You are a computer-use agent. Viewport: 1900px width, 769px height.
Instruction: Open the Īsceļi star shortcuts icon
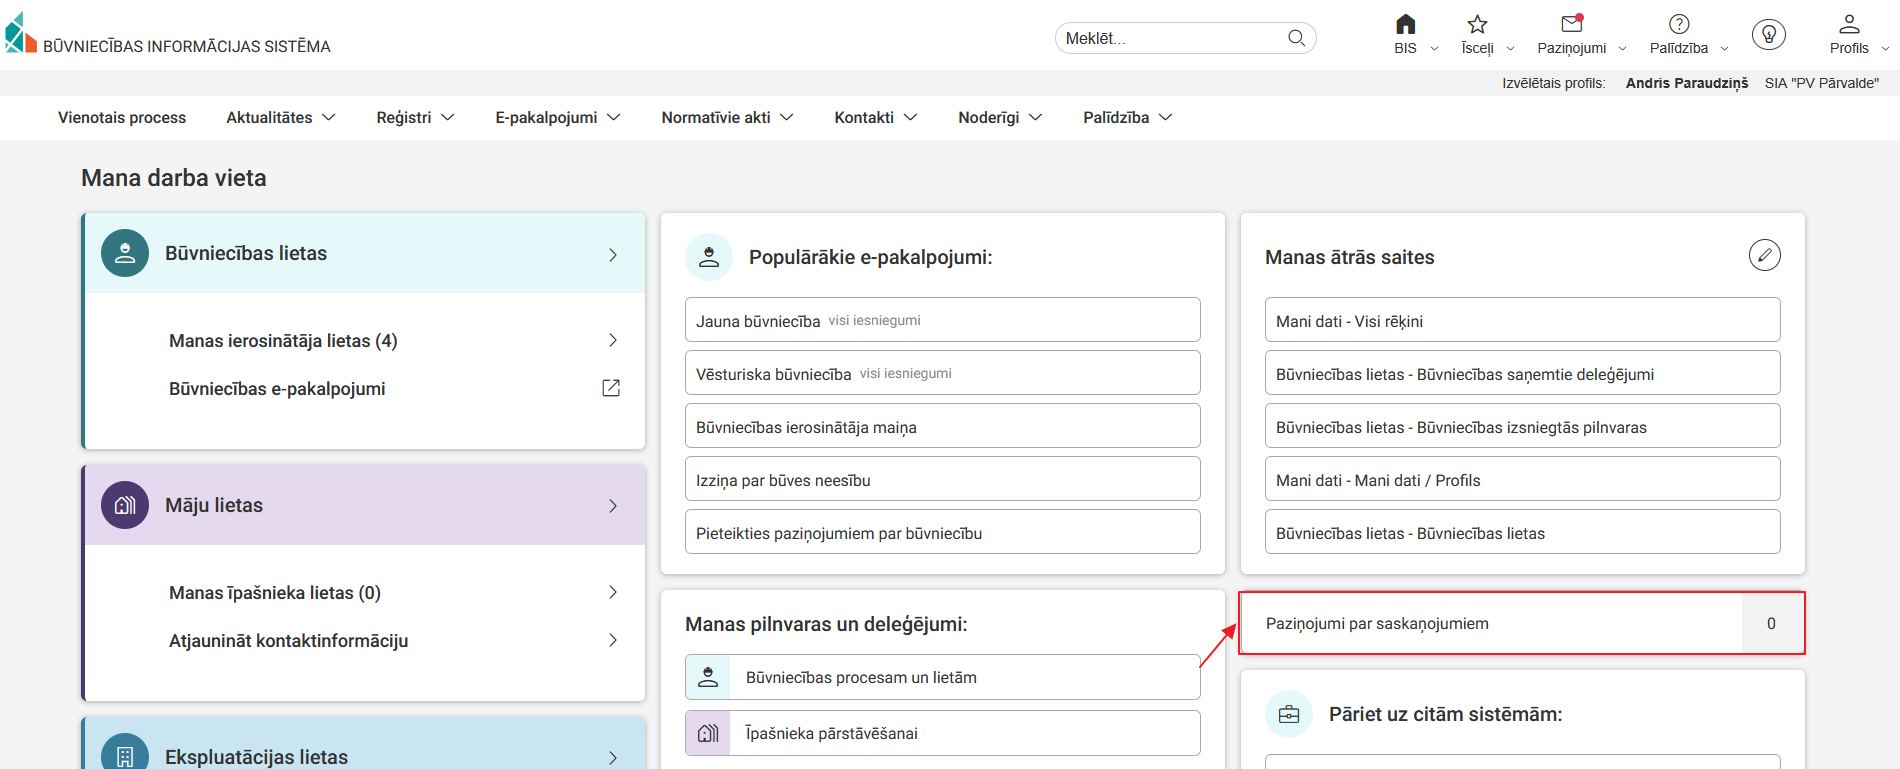tap(1477, 25)
